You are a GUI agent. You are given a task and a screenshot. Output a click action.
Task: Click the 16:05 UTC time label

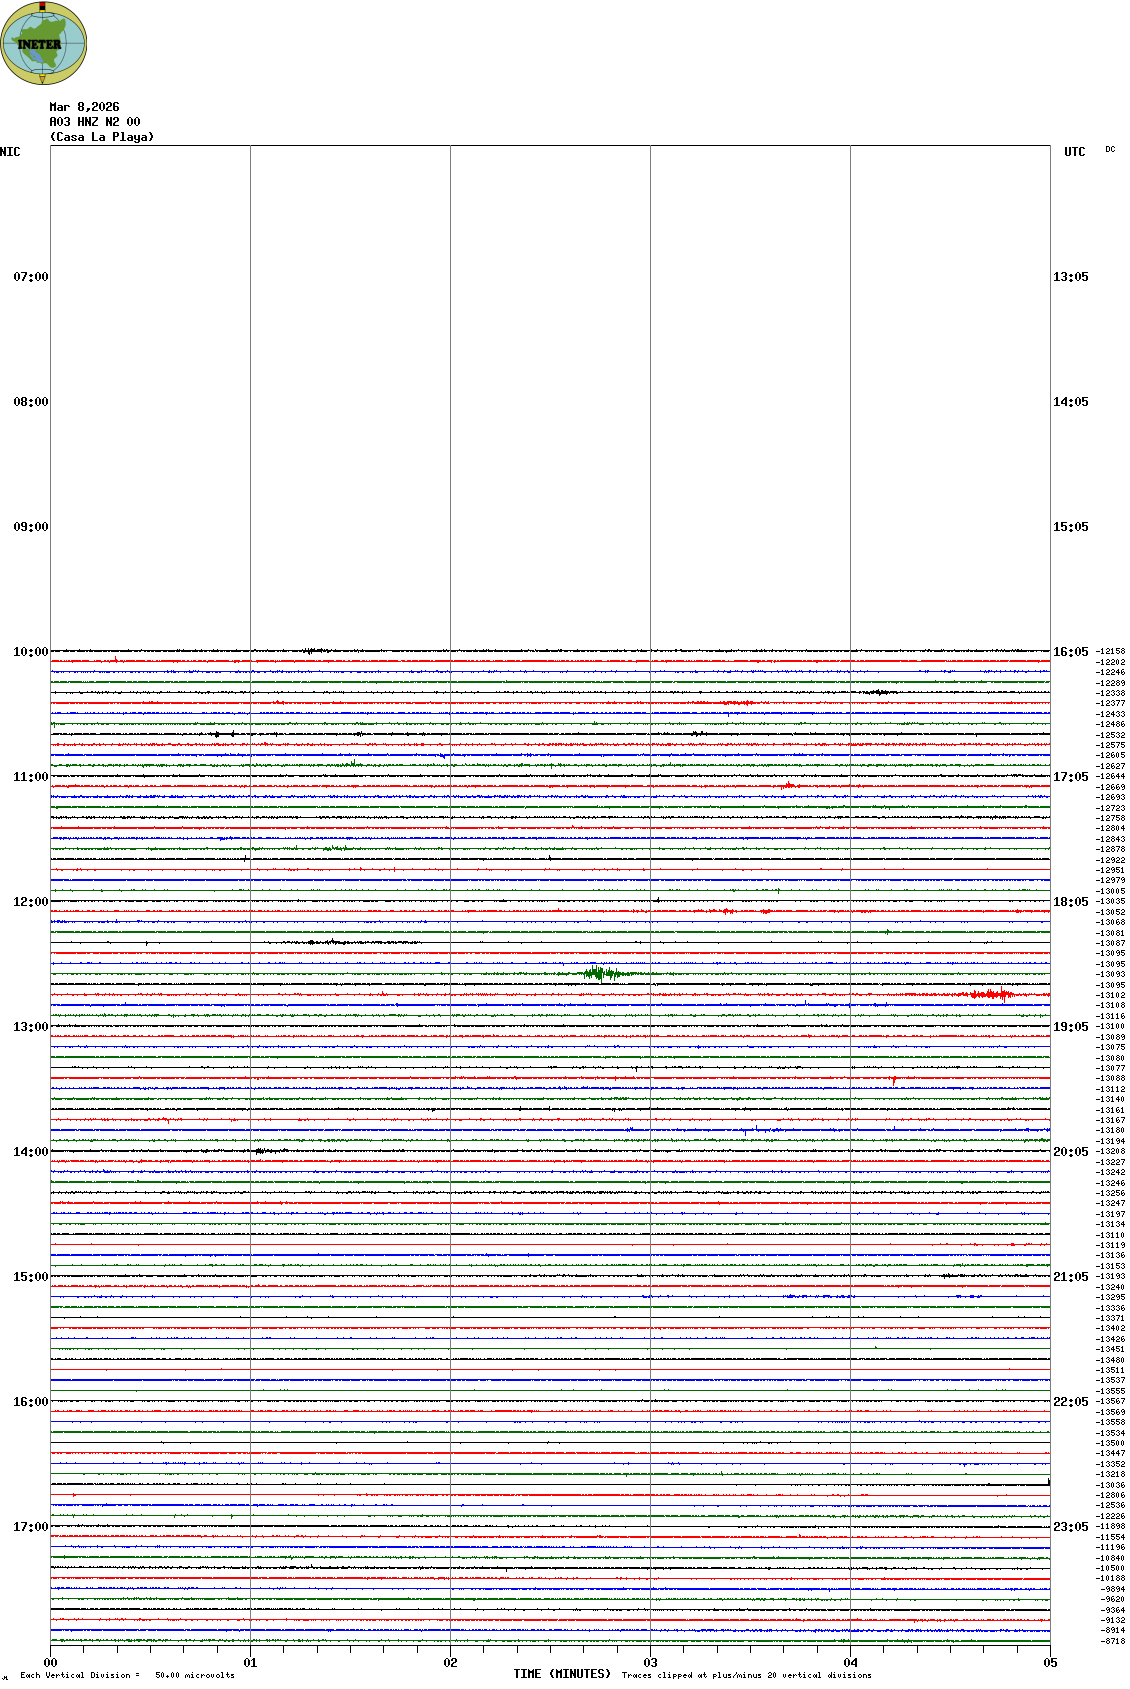1070,652
